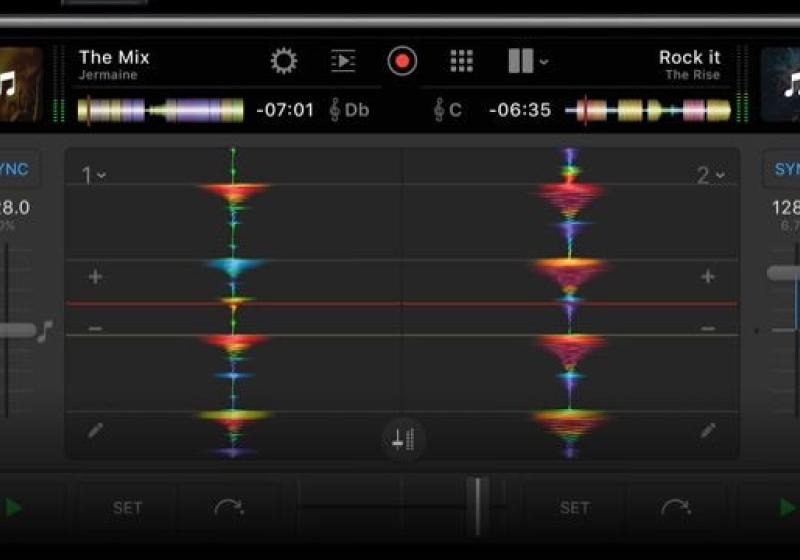Expand the deck 2 dropdown chevron

[712, 176]
